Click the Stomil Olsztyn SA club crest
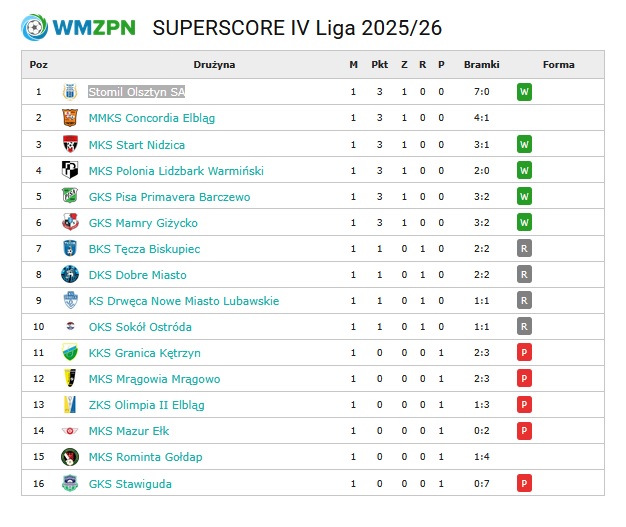The image size is (626, 527). click(x=69, y=92)
